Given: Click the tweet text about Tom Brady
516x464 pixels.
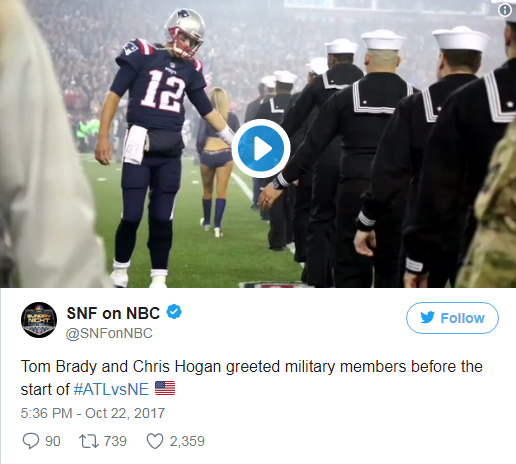Looking at the screenshot, I should click(x=252, y=378).
